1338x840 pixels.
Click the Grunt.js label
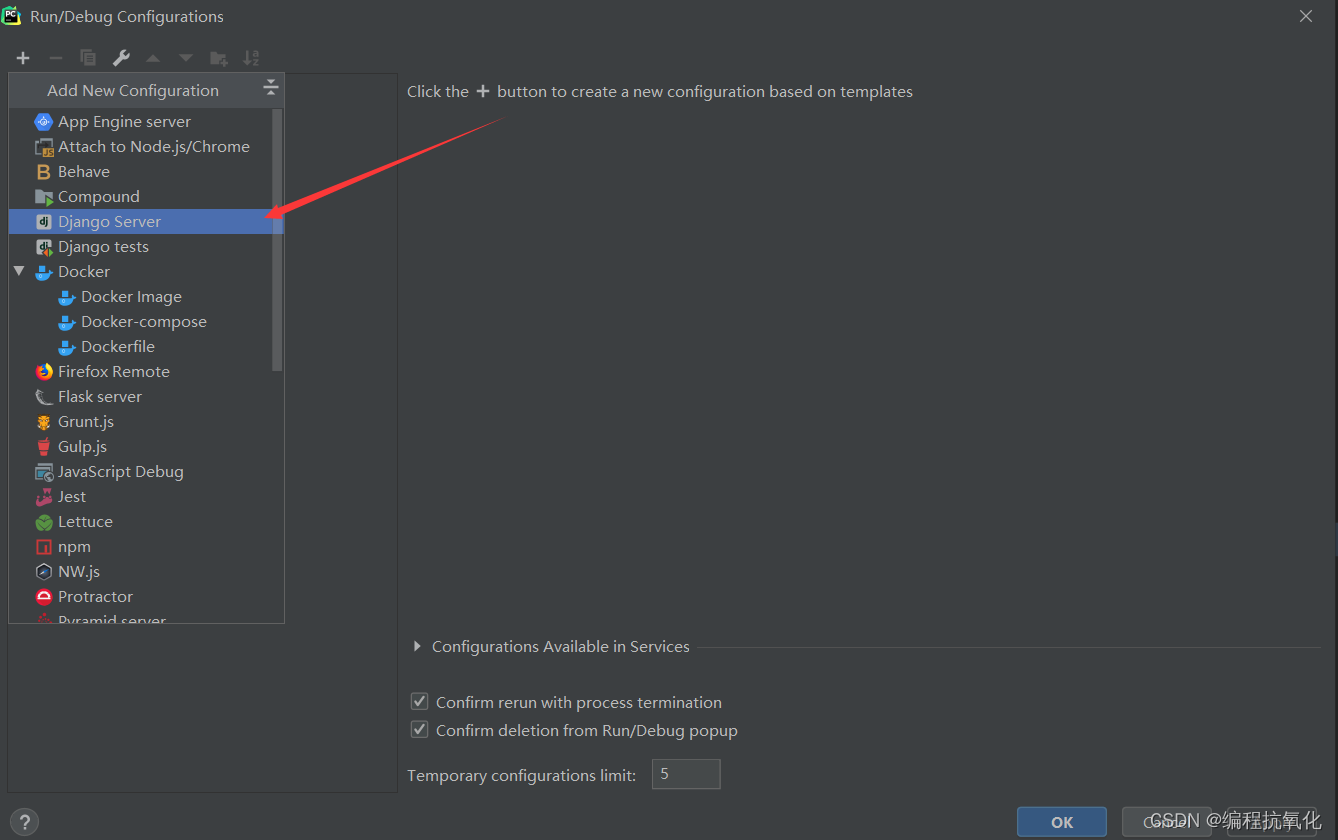(86, 422)
